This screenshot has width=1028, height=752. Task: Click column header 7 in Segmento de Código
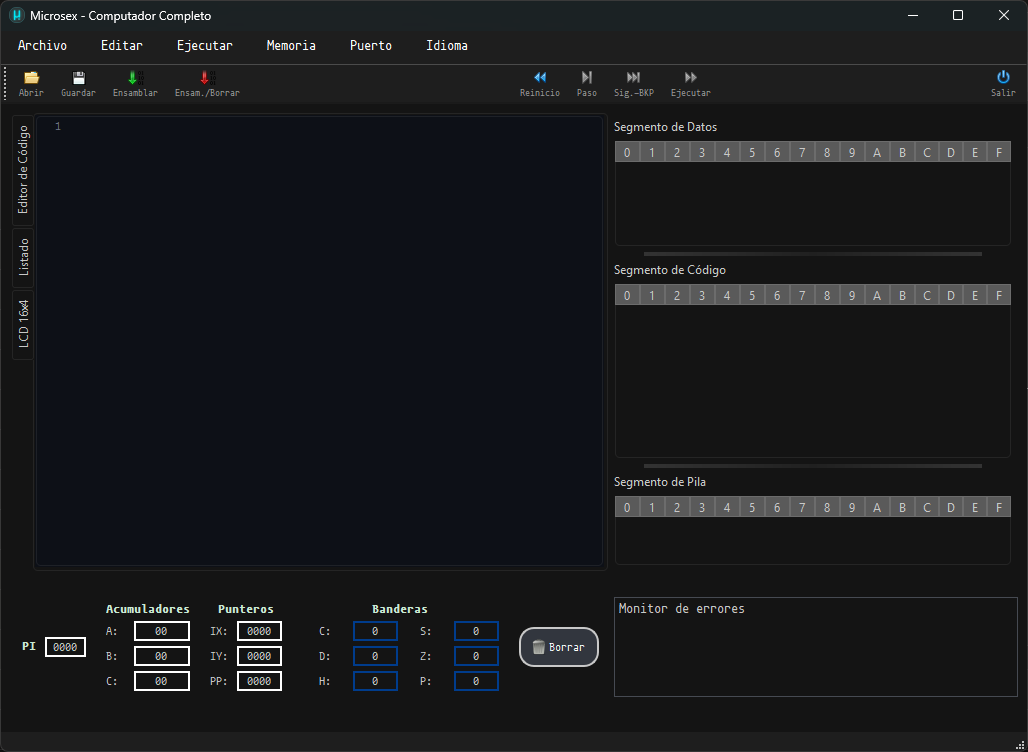coord(802,296)
